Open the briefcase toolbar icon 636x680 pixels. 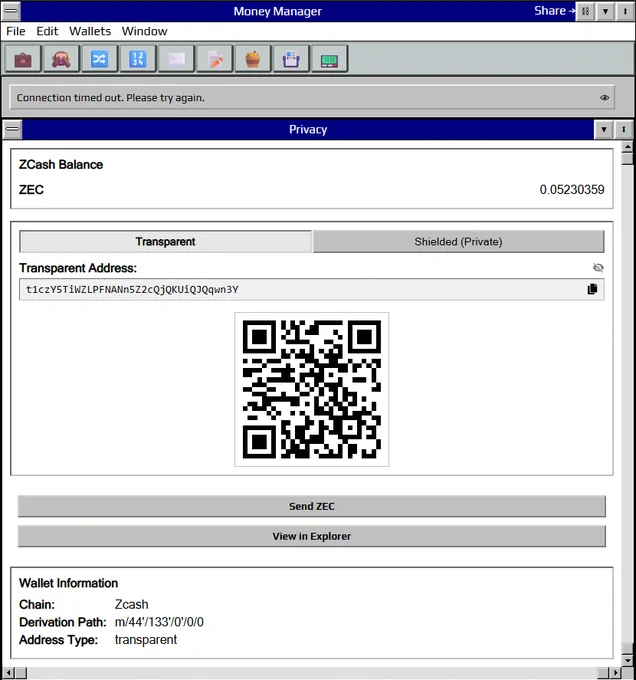click(23, 59)
